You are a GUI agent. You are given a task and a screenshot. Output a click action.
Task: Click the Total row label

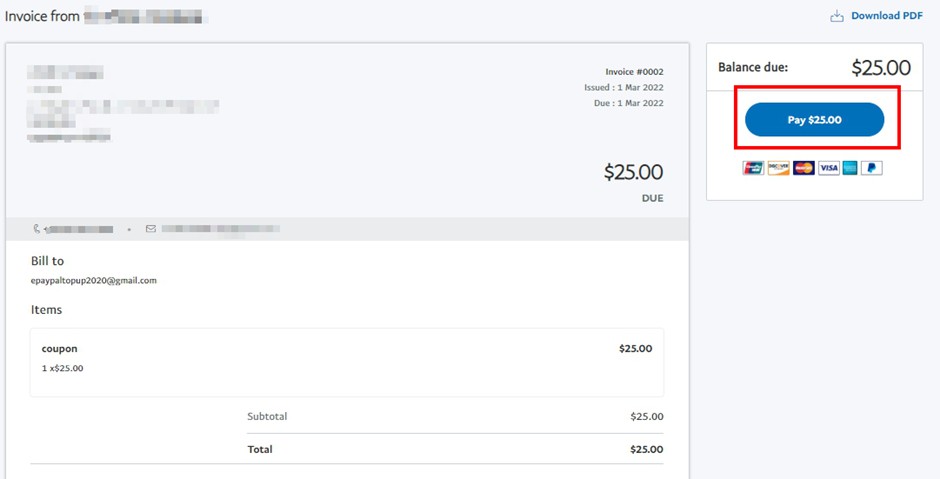pos(260,449)
